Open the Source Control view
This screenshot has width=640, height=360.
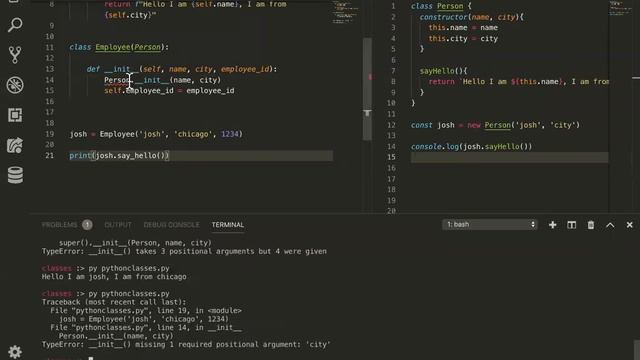pos(15,55)
